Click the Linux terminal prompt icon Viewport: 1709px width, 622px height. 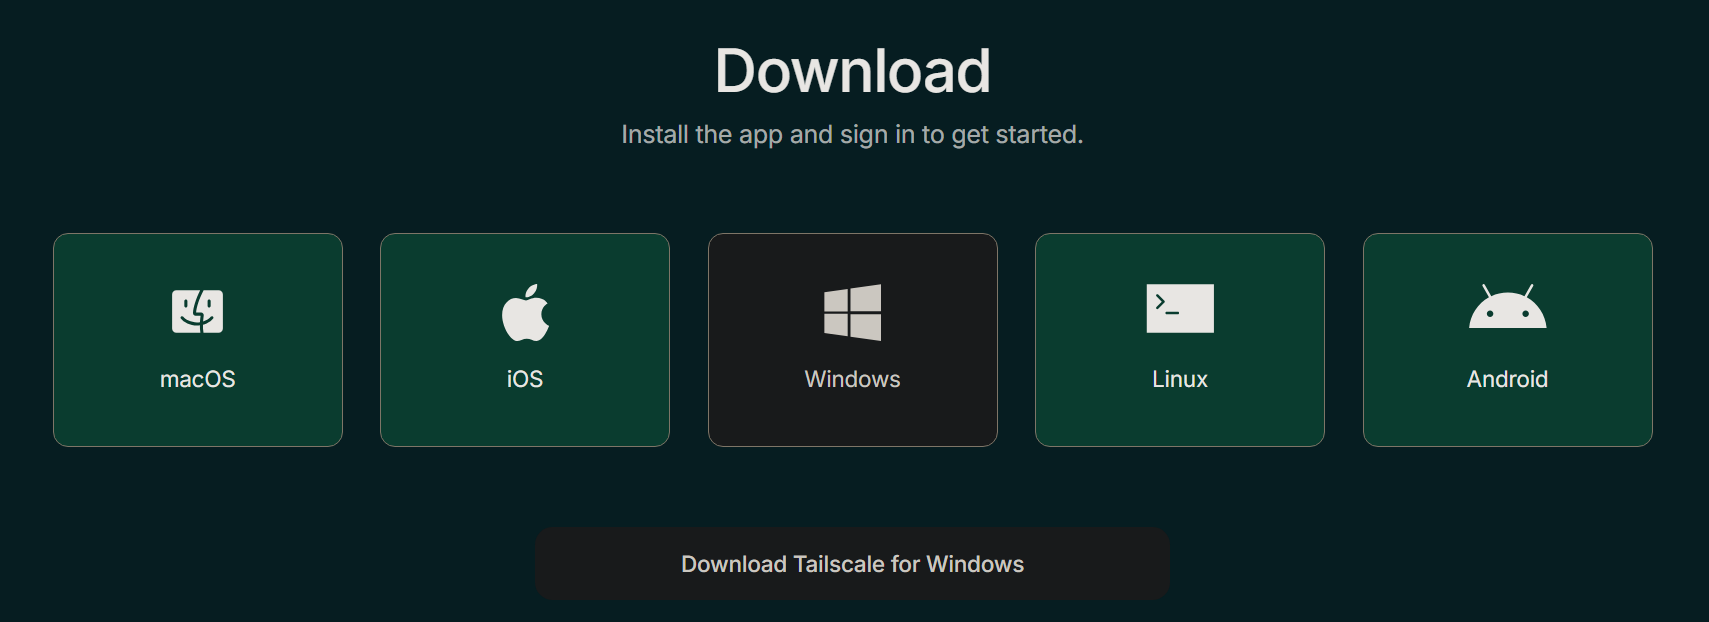coord(1179,308)
